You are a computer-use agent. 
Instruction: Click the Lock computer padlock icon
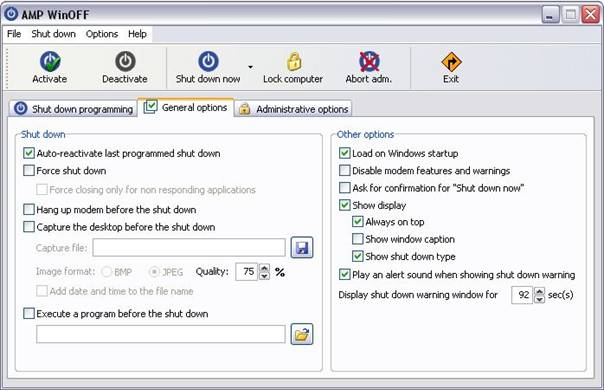[294, 62]
